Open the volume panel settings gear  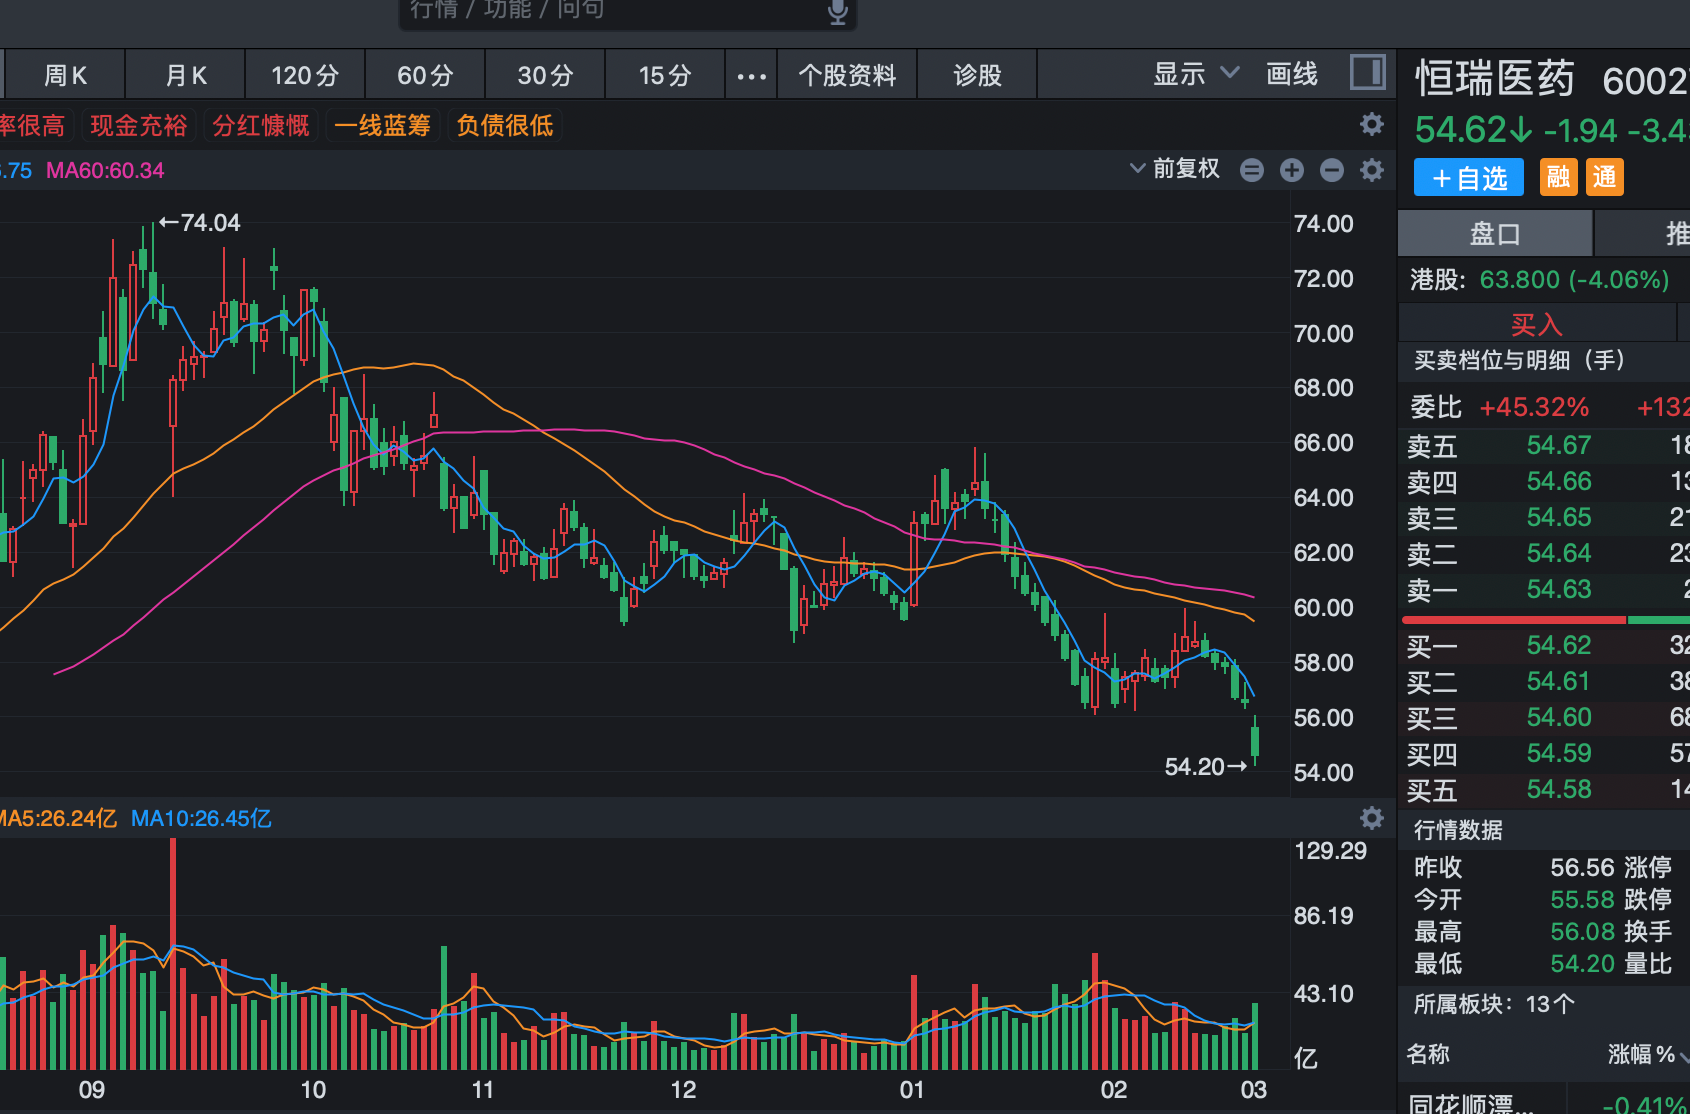click(1372, 818)
